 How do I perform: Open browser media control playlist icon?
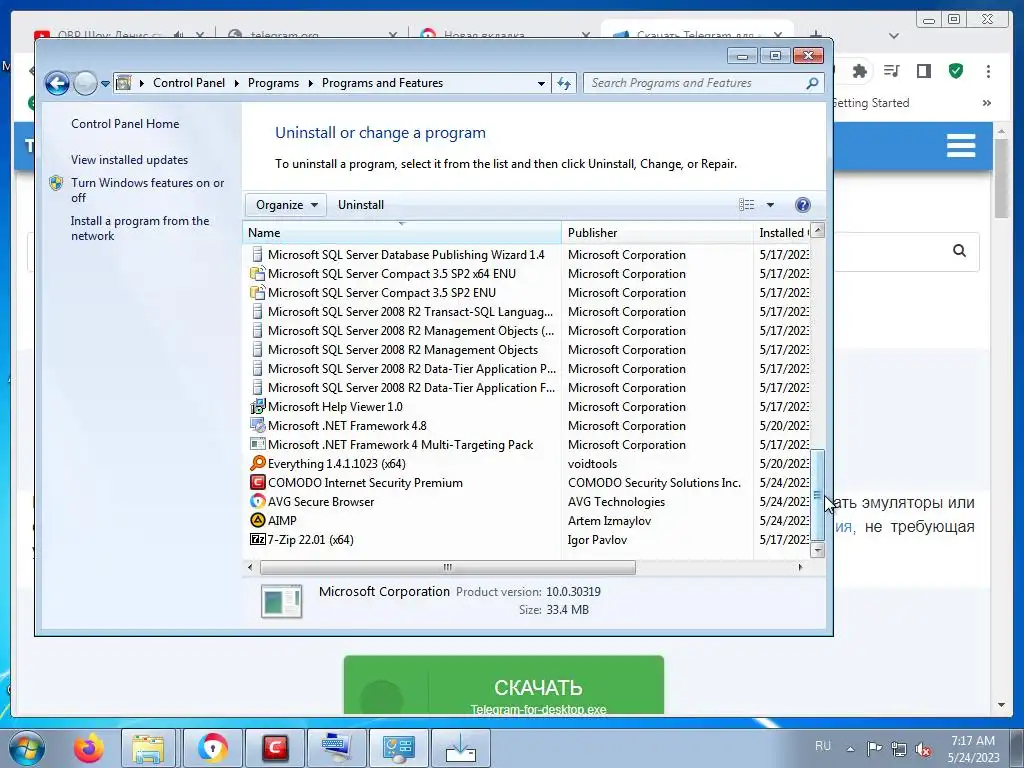coord(891,71)
